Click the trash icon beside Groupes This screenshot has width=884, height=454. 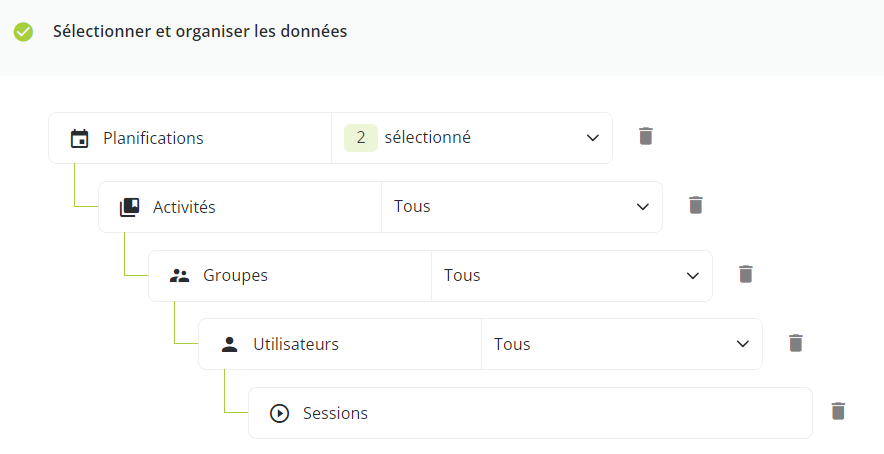click(x=745, y=274)
